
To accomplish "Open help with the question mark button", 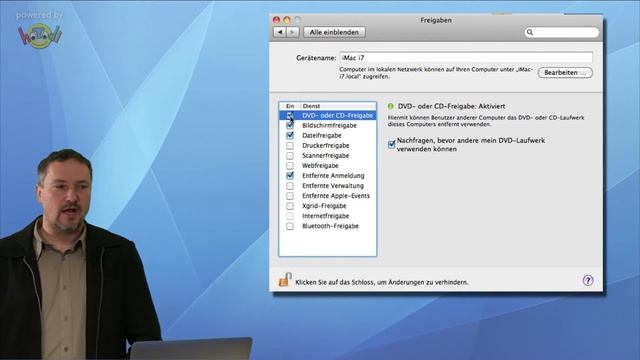I will click(588, 280).
